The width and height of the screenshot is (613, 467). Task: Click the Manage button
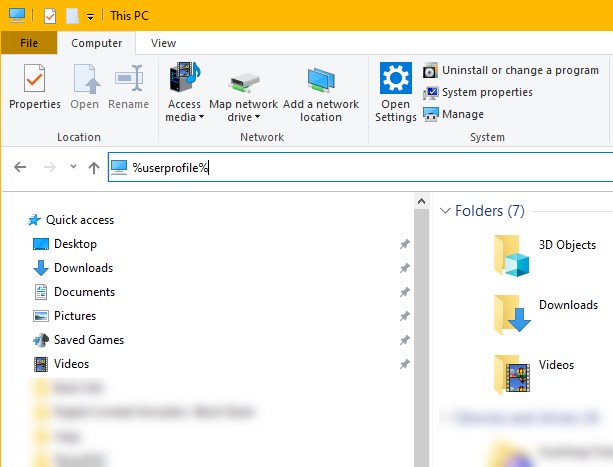(x=453, y=114)
